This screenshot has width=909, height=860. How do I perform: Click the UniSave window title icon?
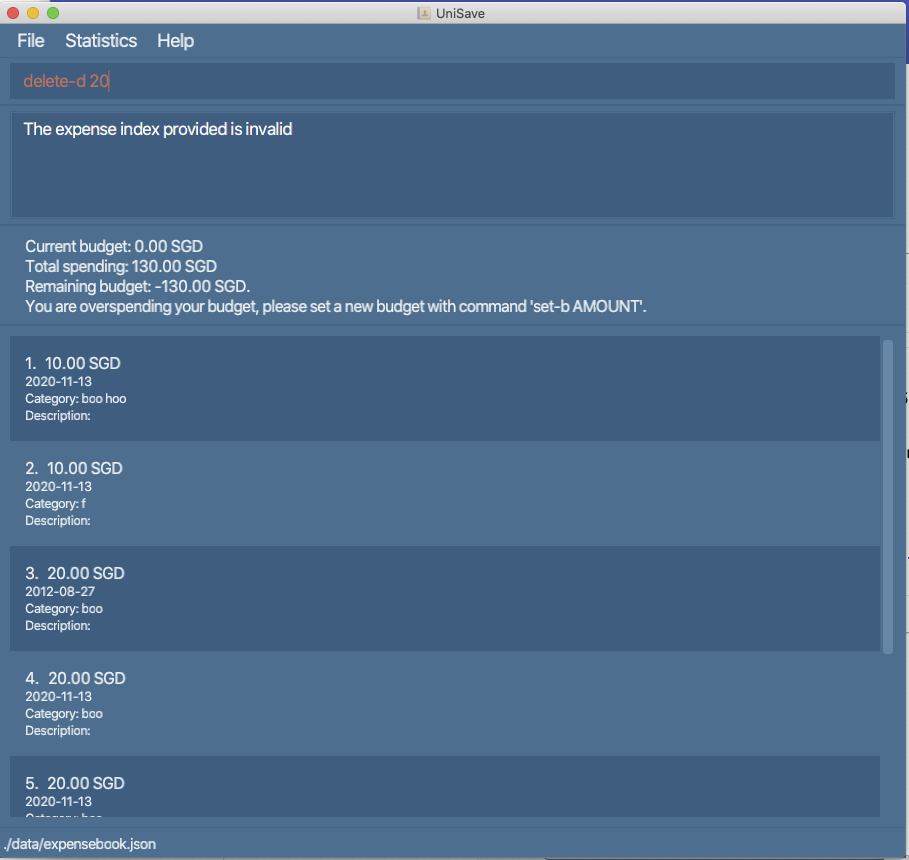pos(424,13)
